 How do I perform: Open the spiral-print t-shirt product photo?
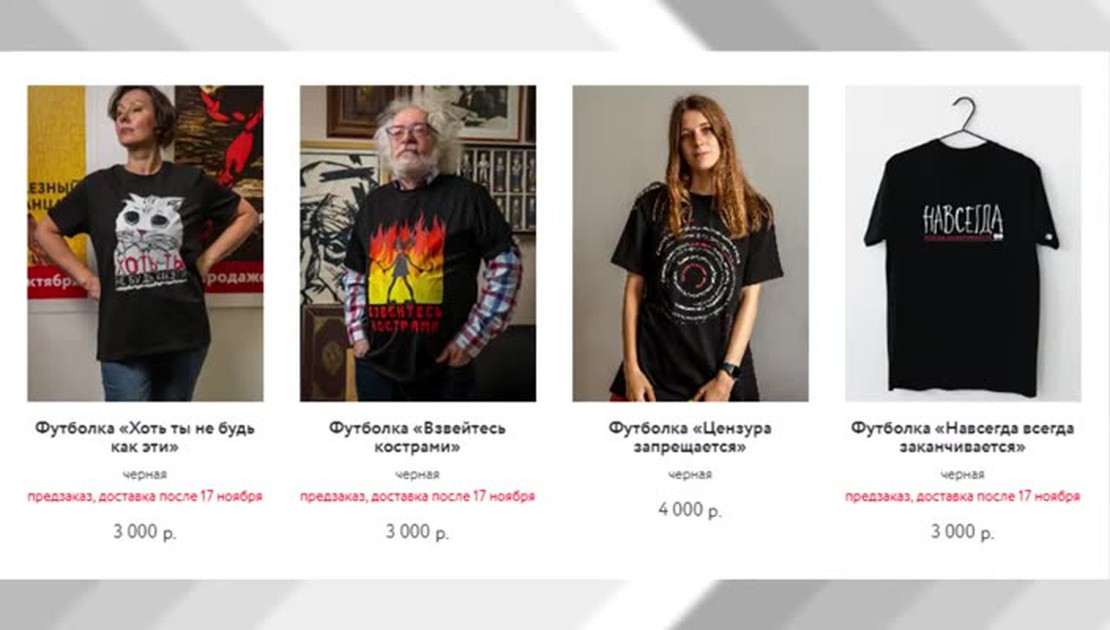(690, 243)
